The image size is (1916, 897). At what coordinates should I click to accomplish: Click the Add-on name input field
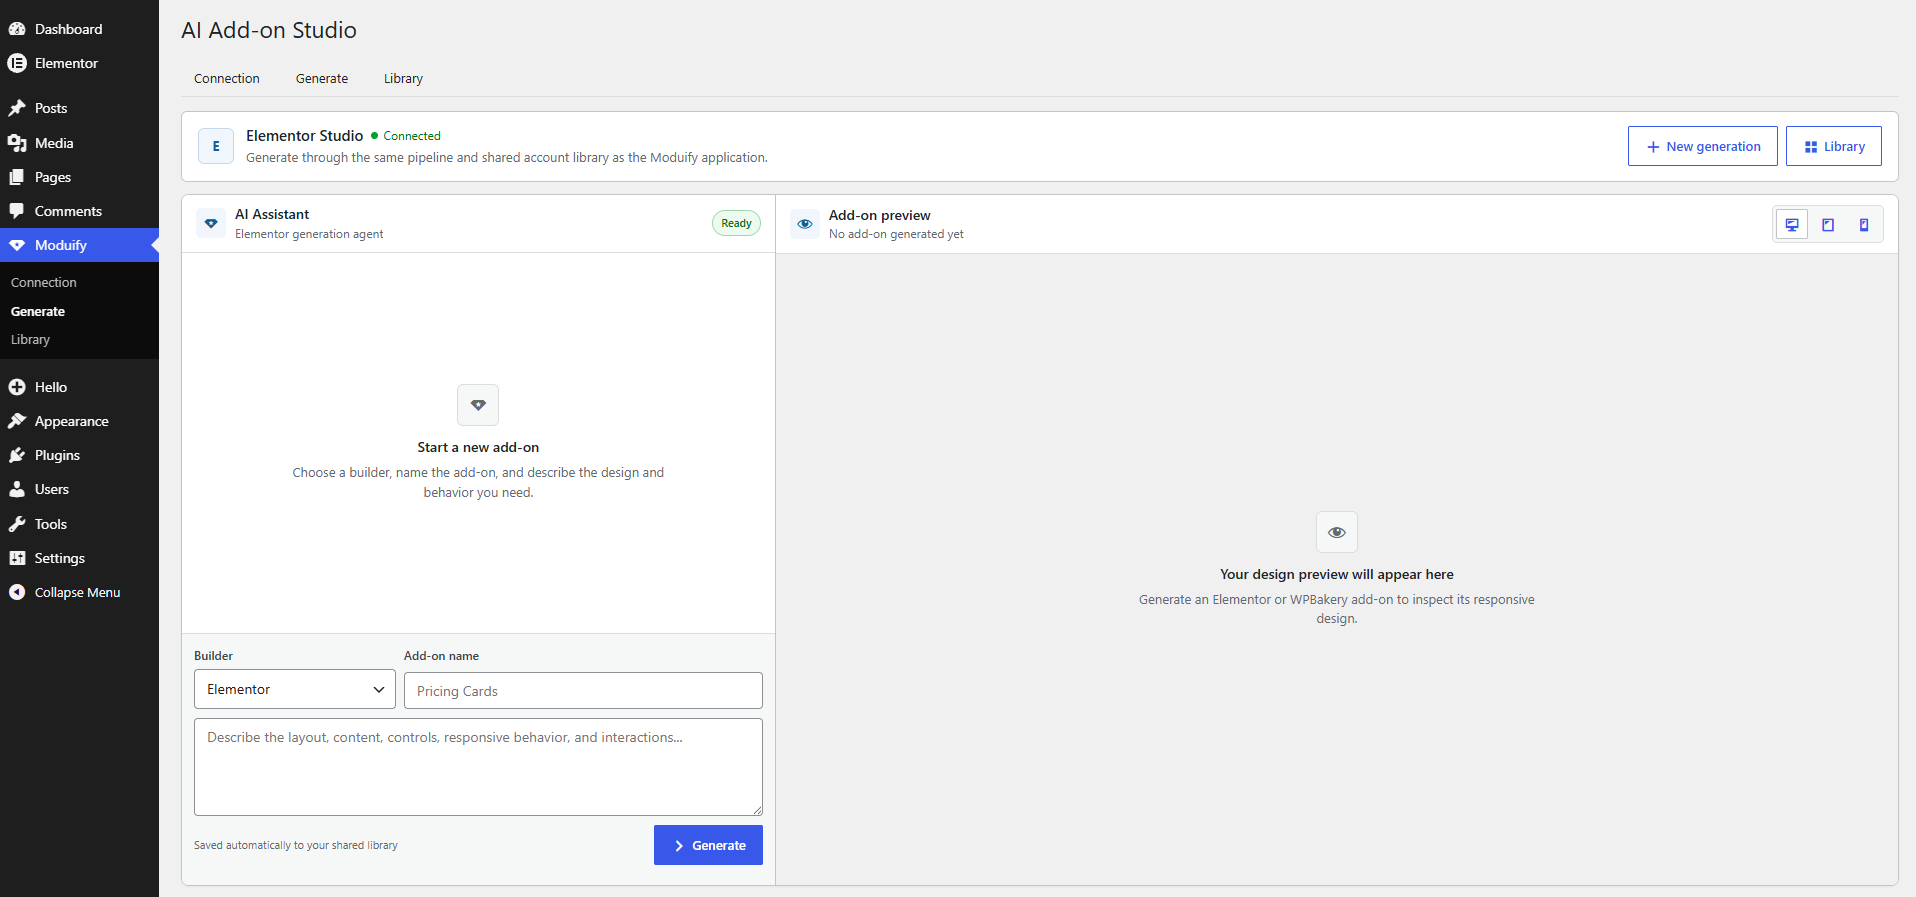coord(583,690)
